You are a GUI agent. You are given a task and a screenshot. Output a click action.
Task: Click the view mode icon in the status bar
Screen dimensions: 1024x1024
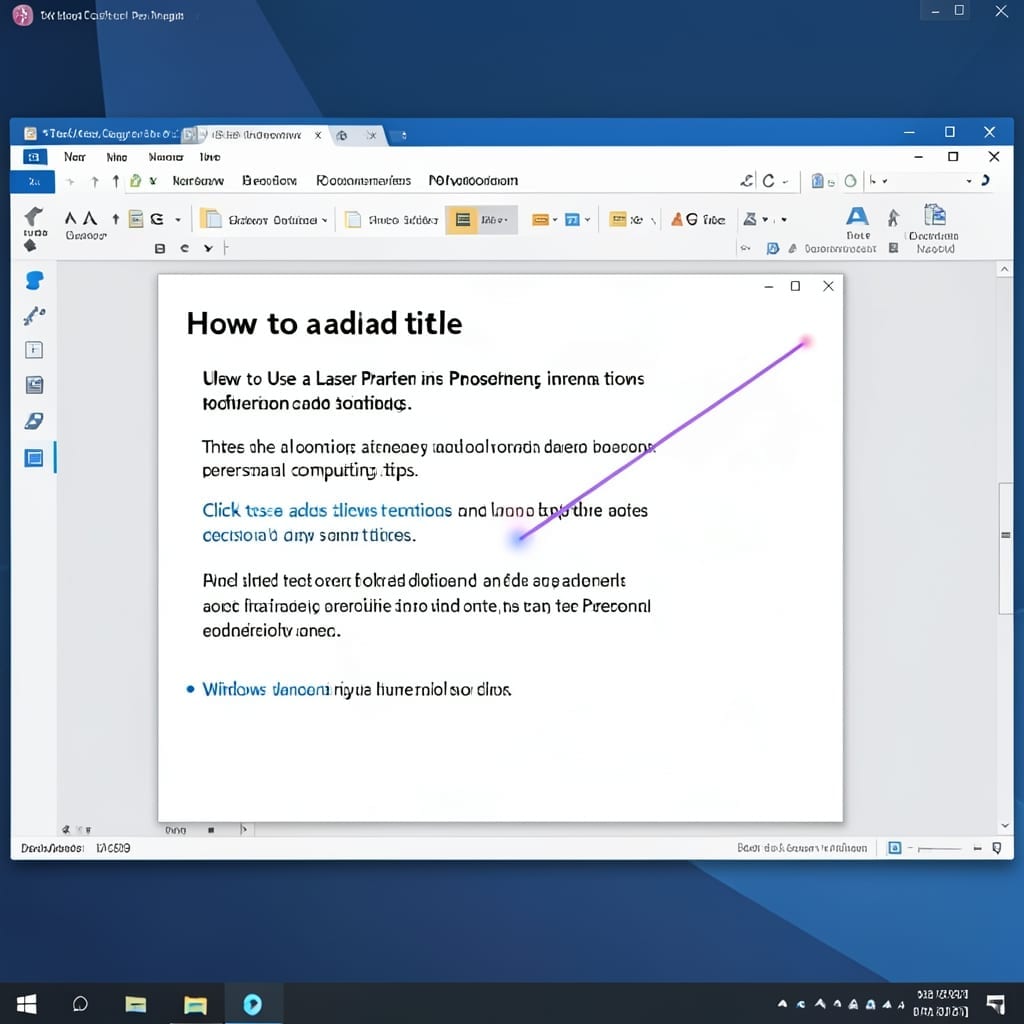tap(895, 848)
